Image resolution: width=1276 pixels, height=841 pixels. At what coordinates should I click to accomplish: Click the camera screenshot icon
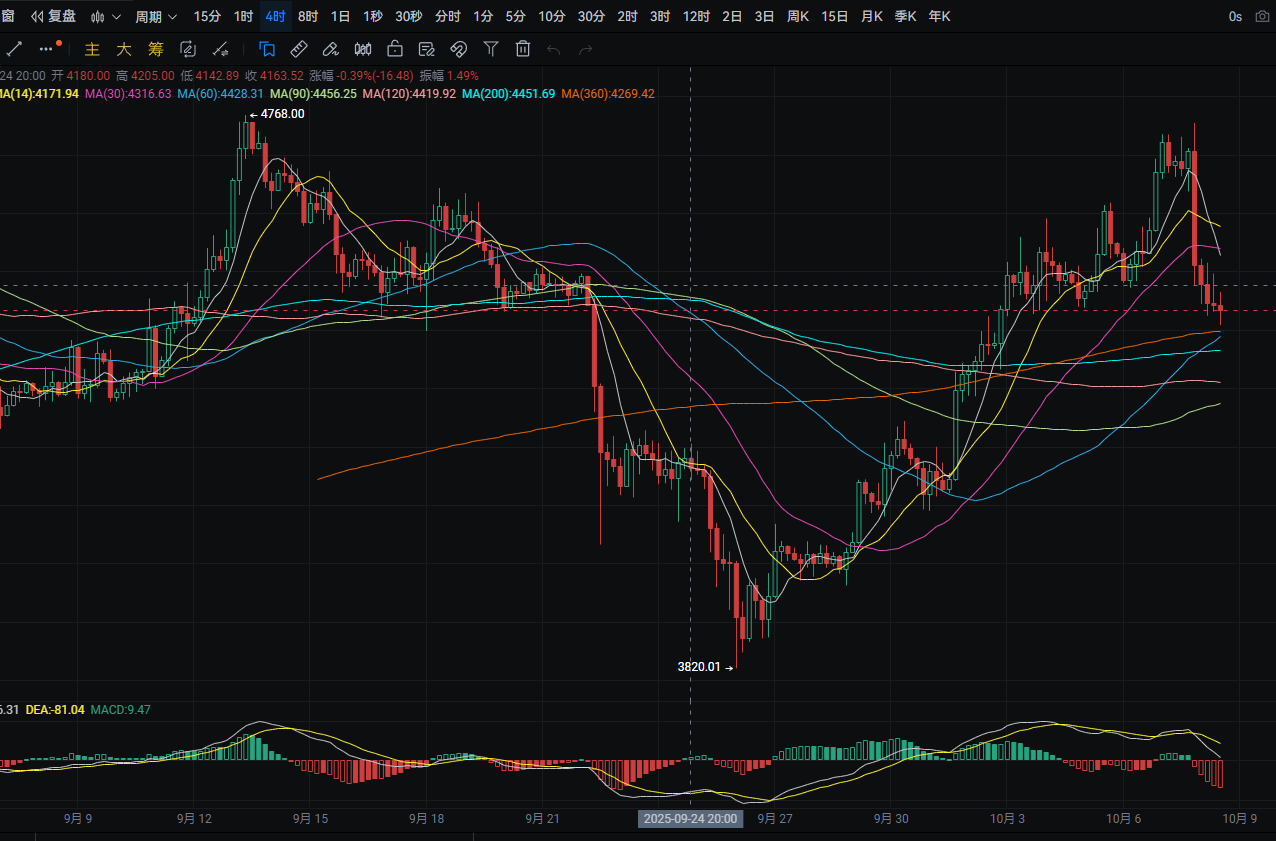coord(1261,16)
